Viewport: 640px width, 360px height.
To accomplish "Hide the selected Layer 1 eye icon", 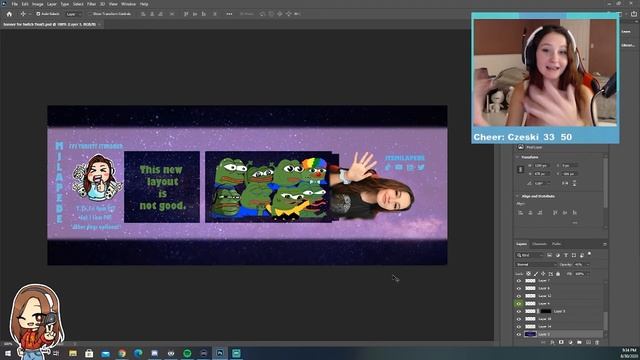I will pyautogui.click(x=519, y=334).
